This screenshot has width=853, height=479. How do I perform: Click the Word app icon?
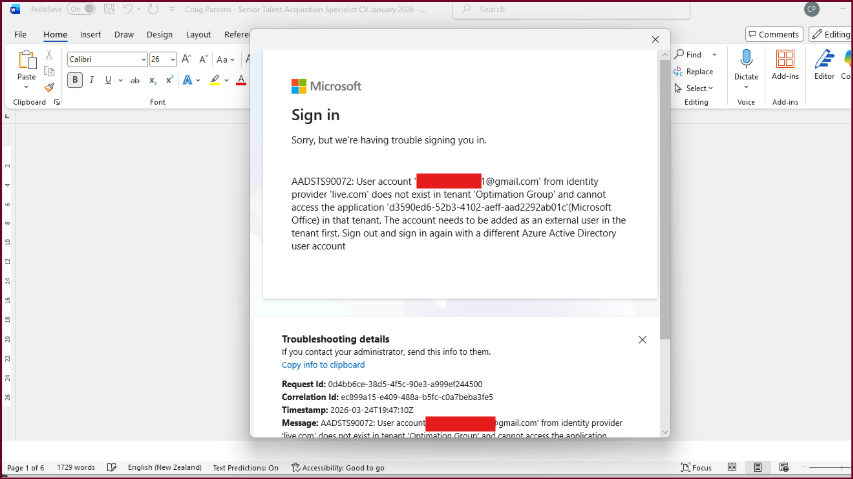[15, 9]
